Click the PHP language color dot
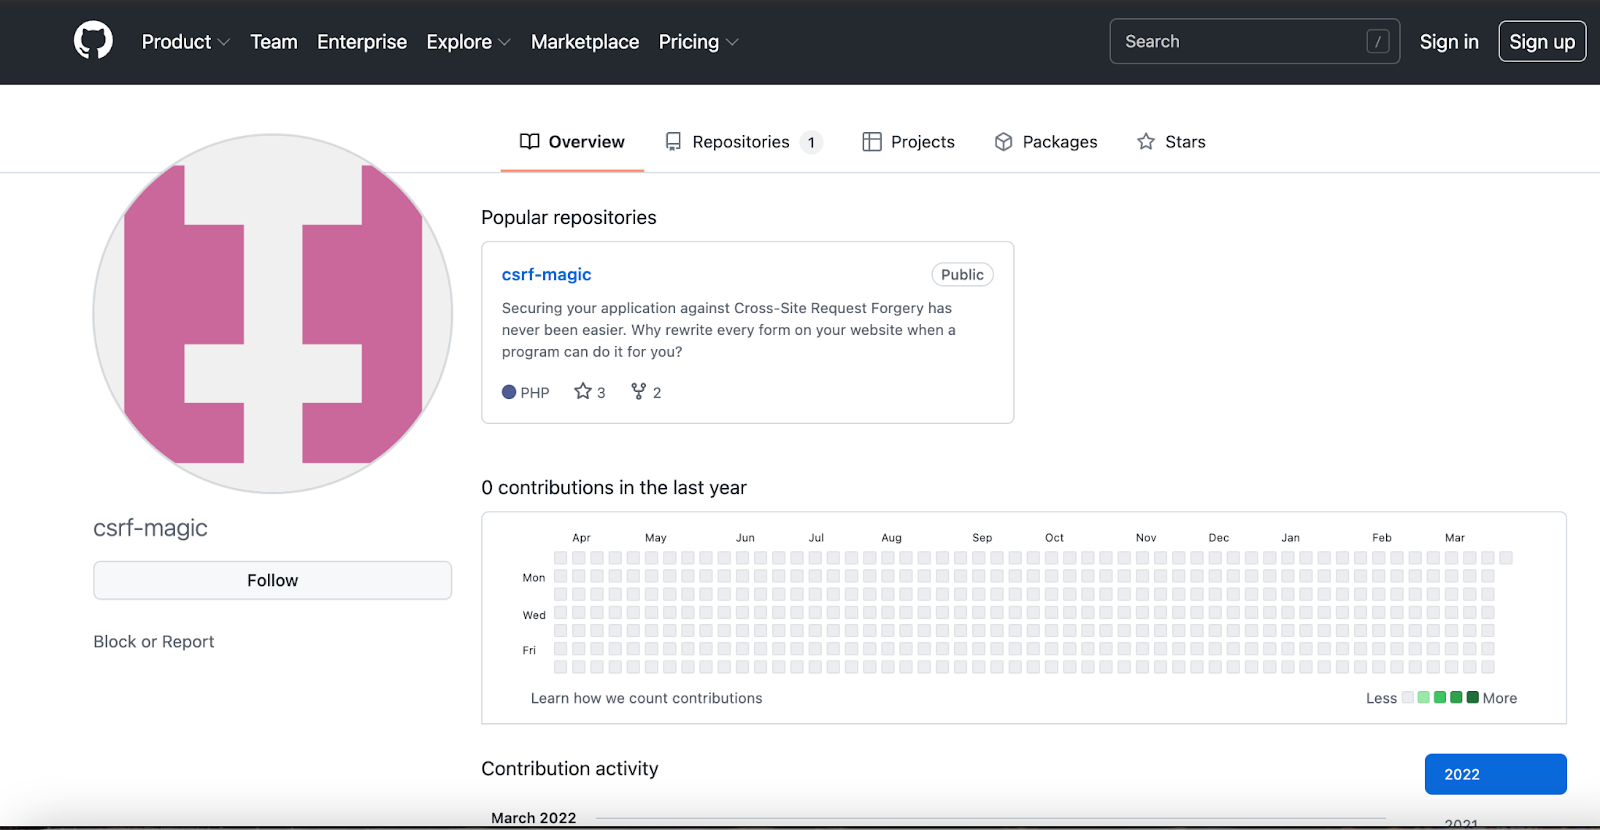This screenshot has height=830, width=1600. (x=509, y=392)
